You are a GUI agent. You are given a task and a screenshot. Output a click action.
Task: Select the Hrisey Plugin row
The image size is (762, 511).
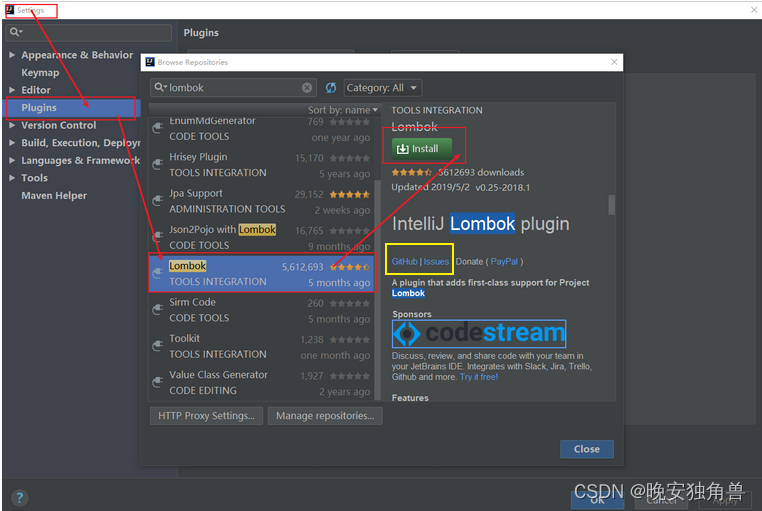(x=262, y=165)
